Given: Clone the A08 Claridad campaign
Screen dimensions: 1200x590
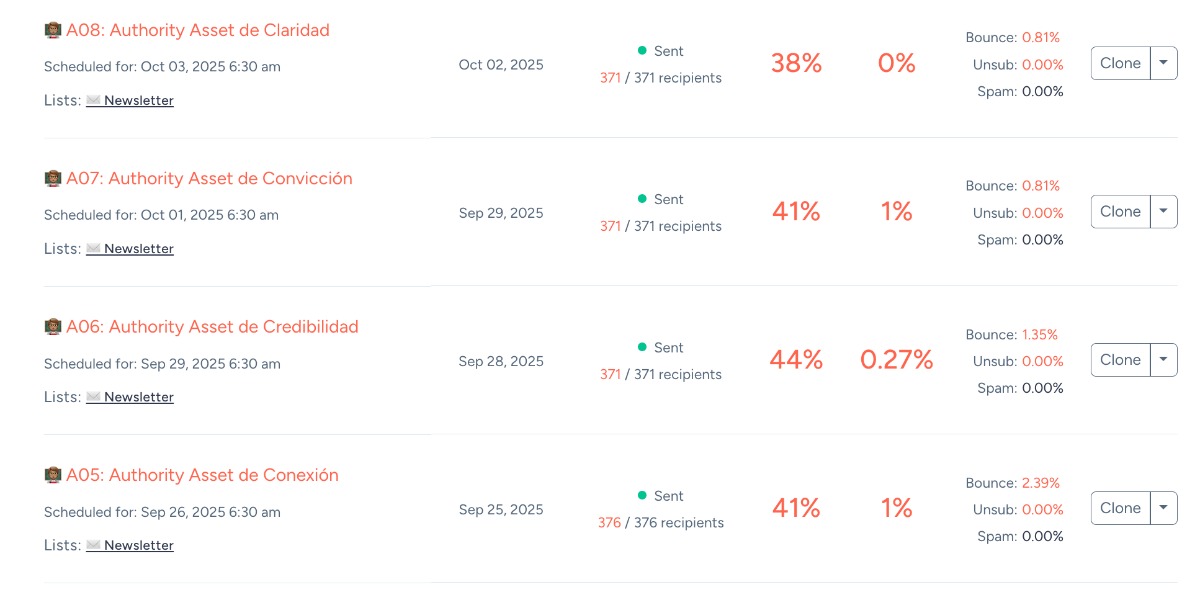Looking at the screenshot, I should [x=1120, y=63].
